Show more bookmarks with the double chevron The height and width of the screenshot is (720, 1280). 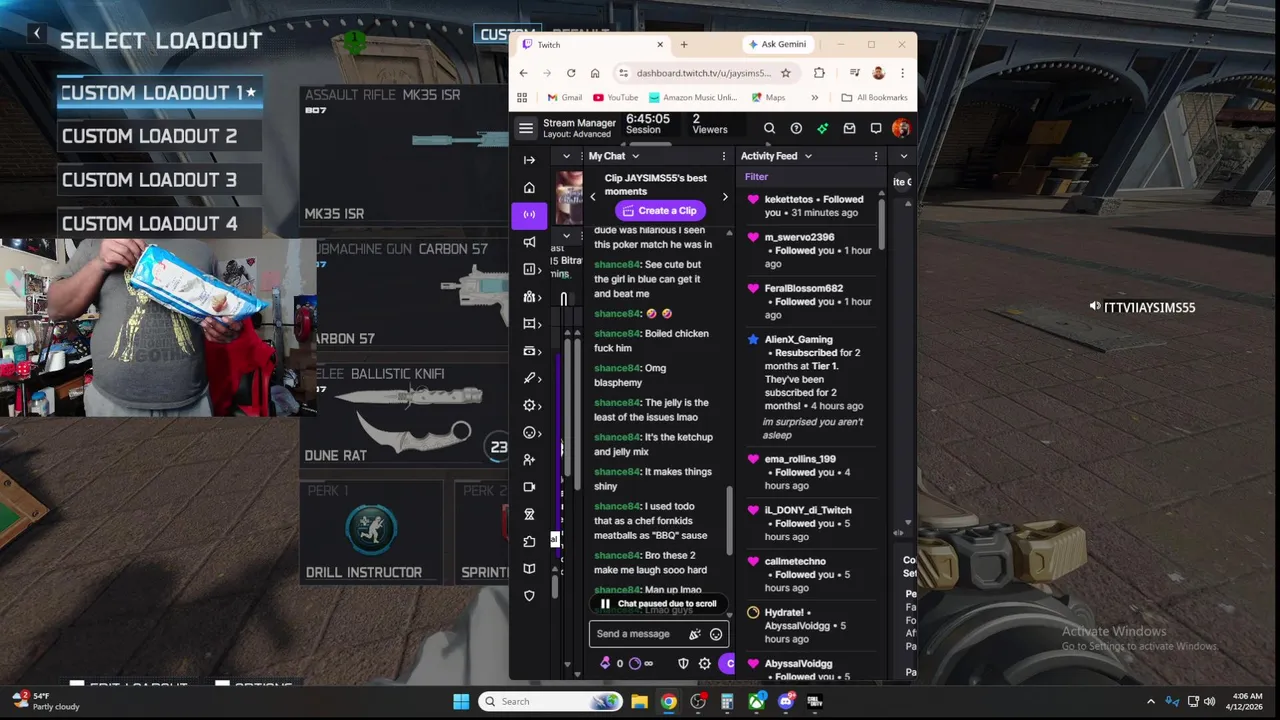click(x=815, y=98)
